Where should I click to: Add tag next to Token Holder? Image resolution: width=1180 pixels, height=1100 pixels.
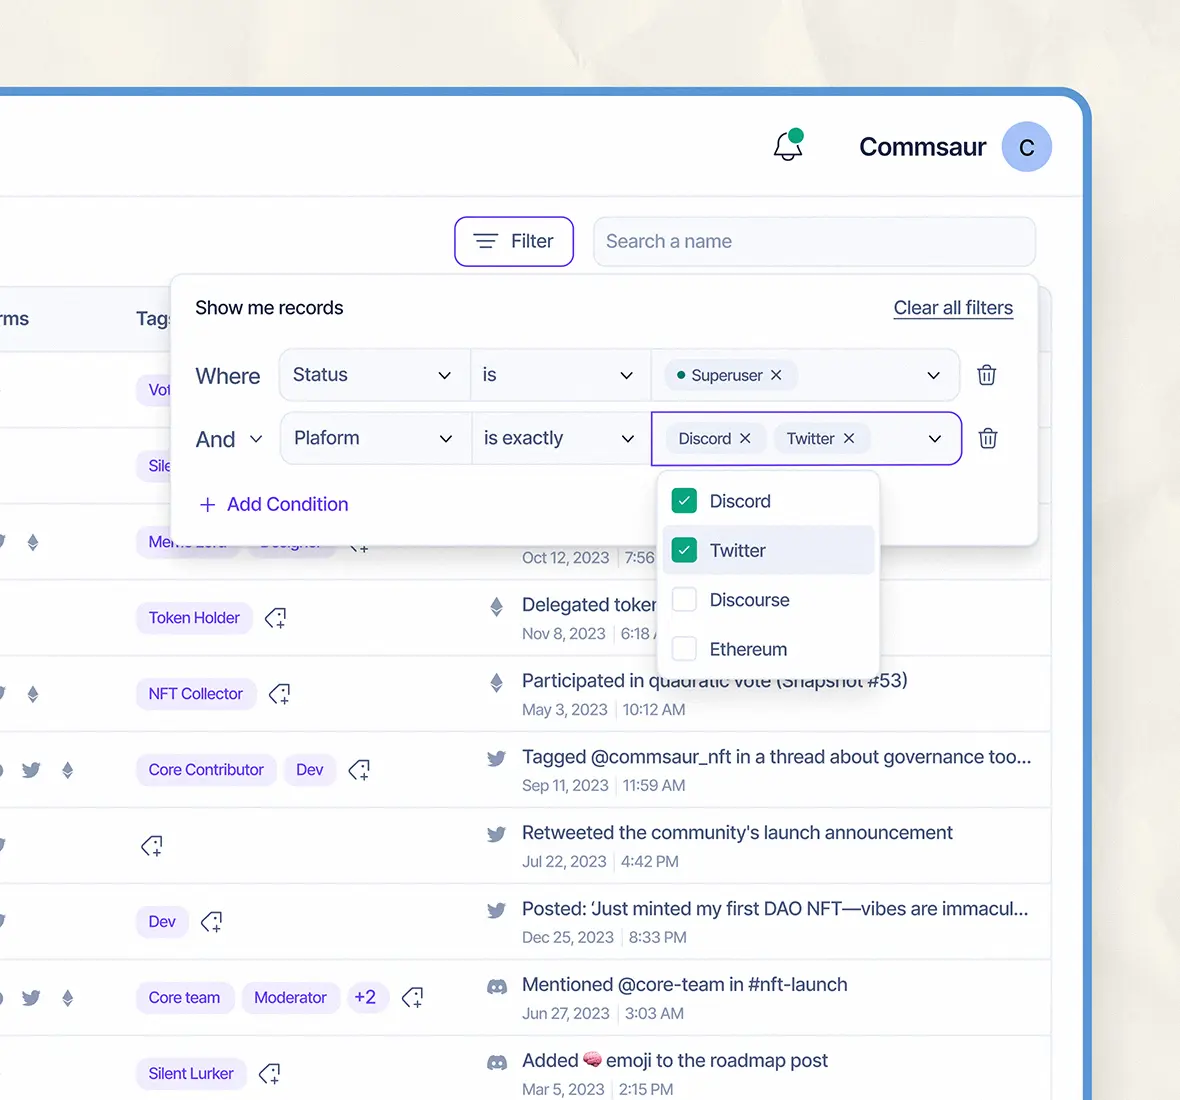(275, 618)
